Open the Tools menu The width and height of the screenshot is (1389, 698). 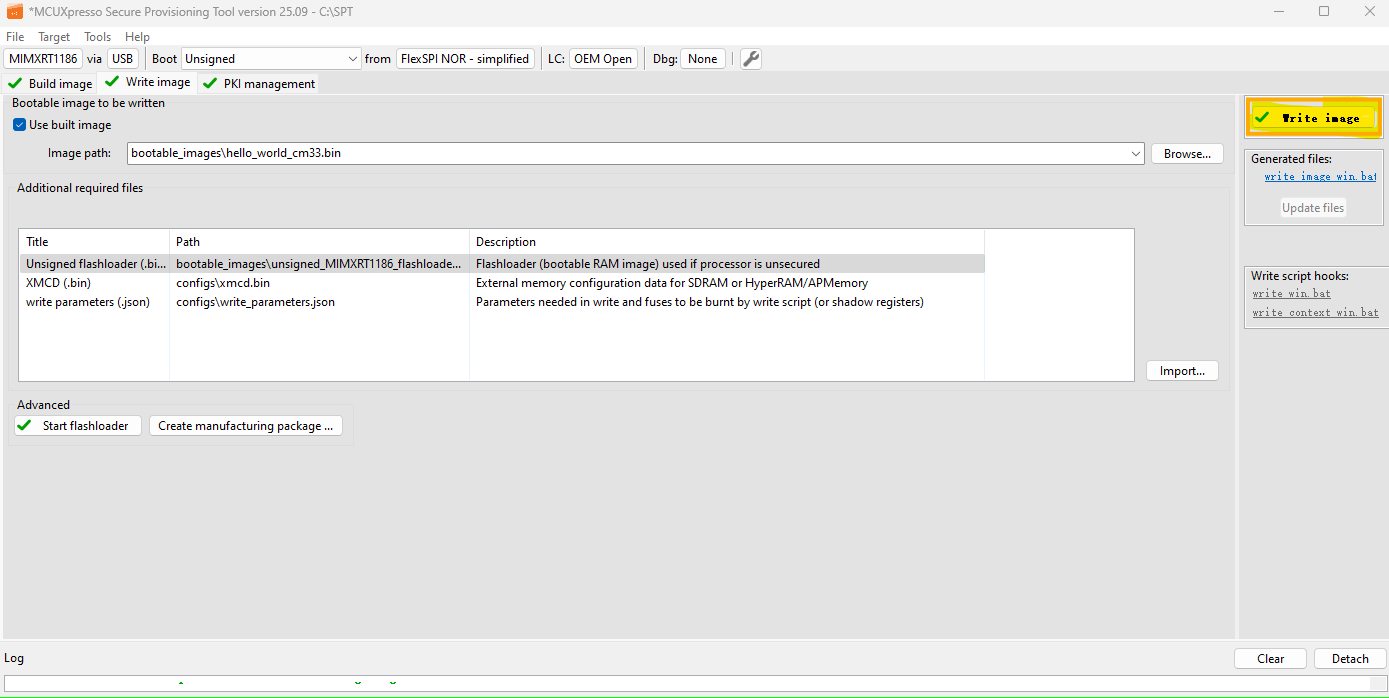tap(97, 37)
